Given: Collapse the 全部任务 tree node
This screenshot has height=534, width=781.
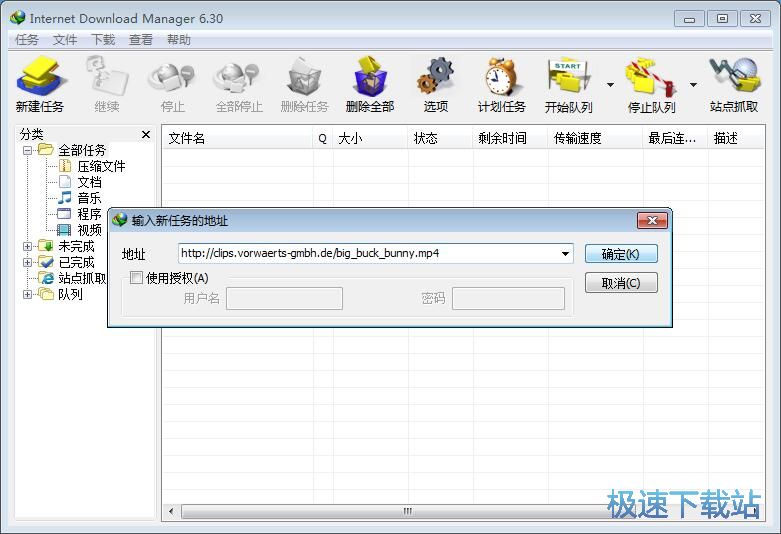Looking at the screenshot, I should pos(27,150).
